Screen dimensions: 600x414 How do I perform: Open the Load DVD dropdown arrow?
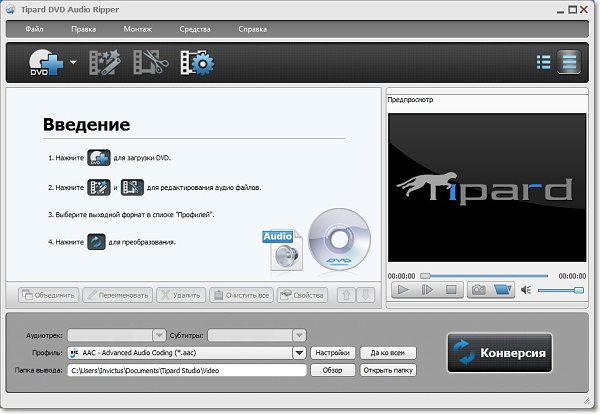click(x=73, y=62)
